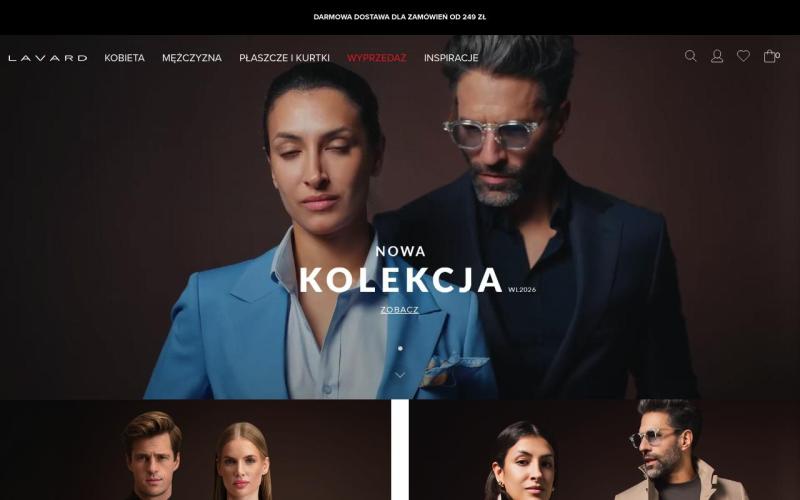Click the KOLEKCJA headline text
Image resolution: width=800 pixels, height=500 pixels.
401,280
